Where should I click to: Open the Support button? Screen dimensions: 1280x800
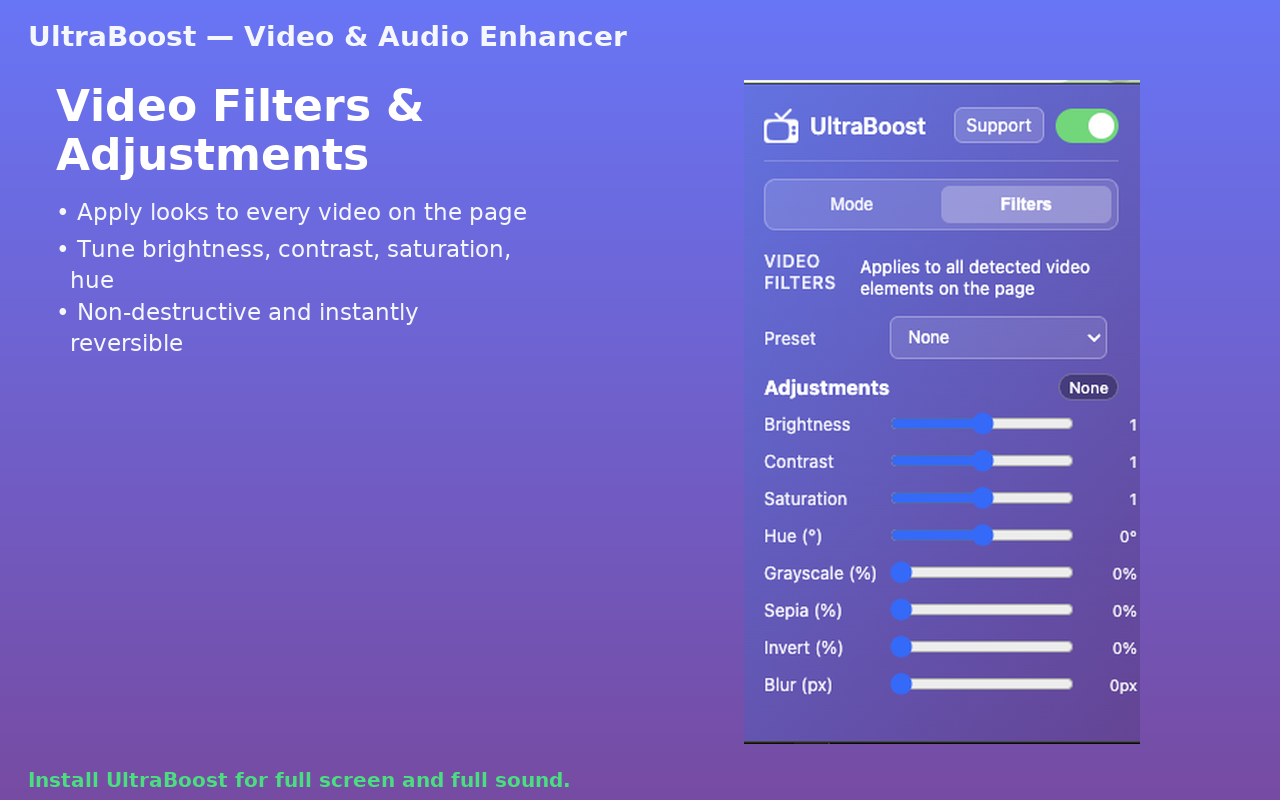point(999,126)
